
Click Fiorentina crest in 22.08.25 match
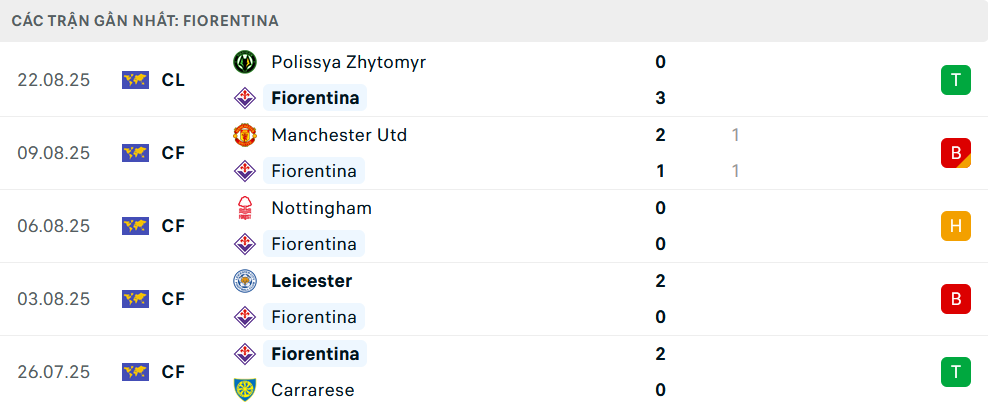point(244,98)
